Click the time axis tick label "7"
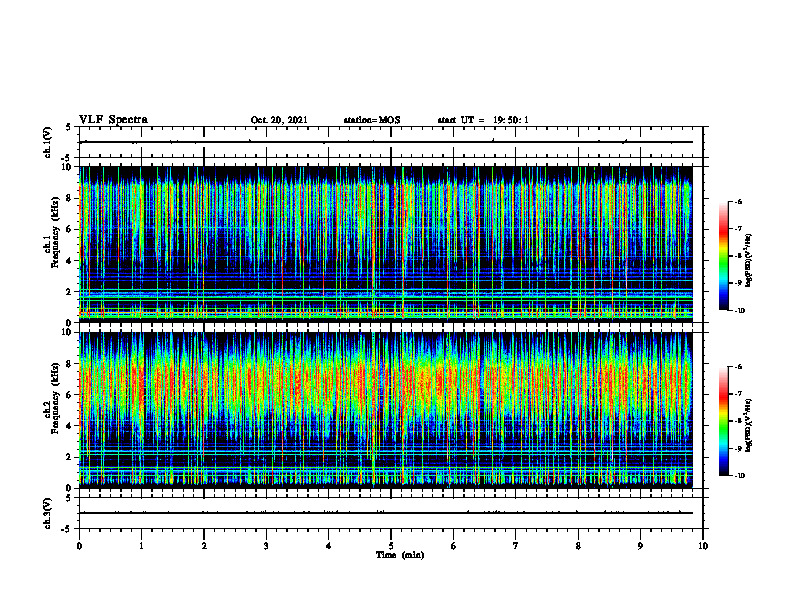The width and height of the screenshot is (792, 612). coord(516,546)
